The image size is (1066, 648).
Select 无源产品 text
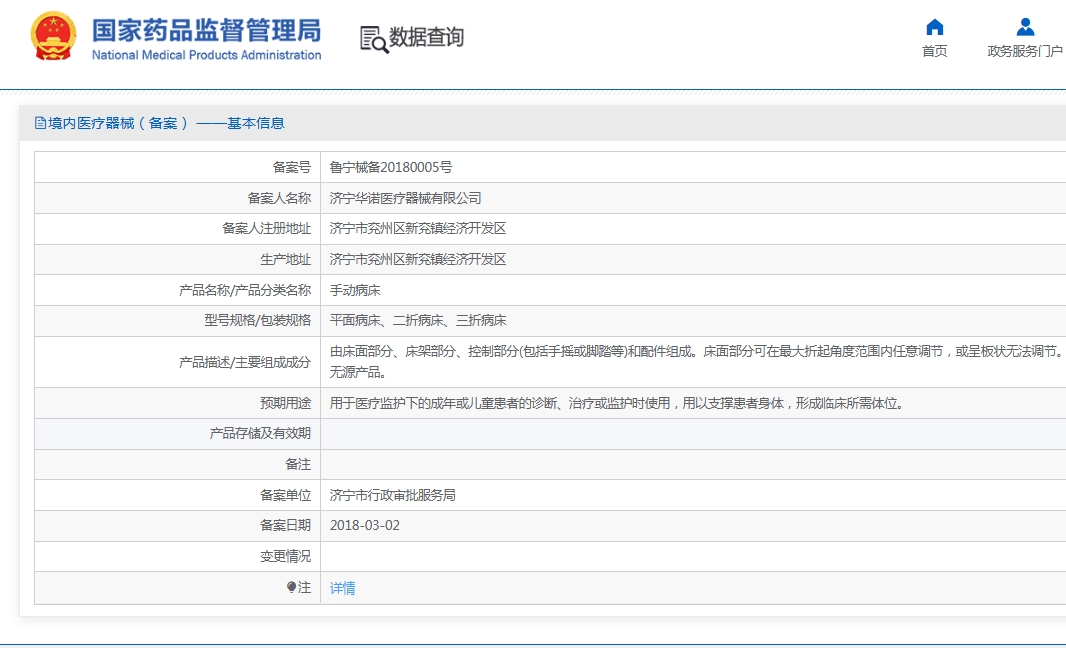pyautogui.click(x=358, y=372)
